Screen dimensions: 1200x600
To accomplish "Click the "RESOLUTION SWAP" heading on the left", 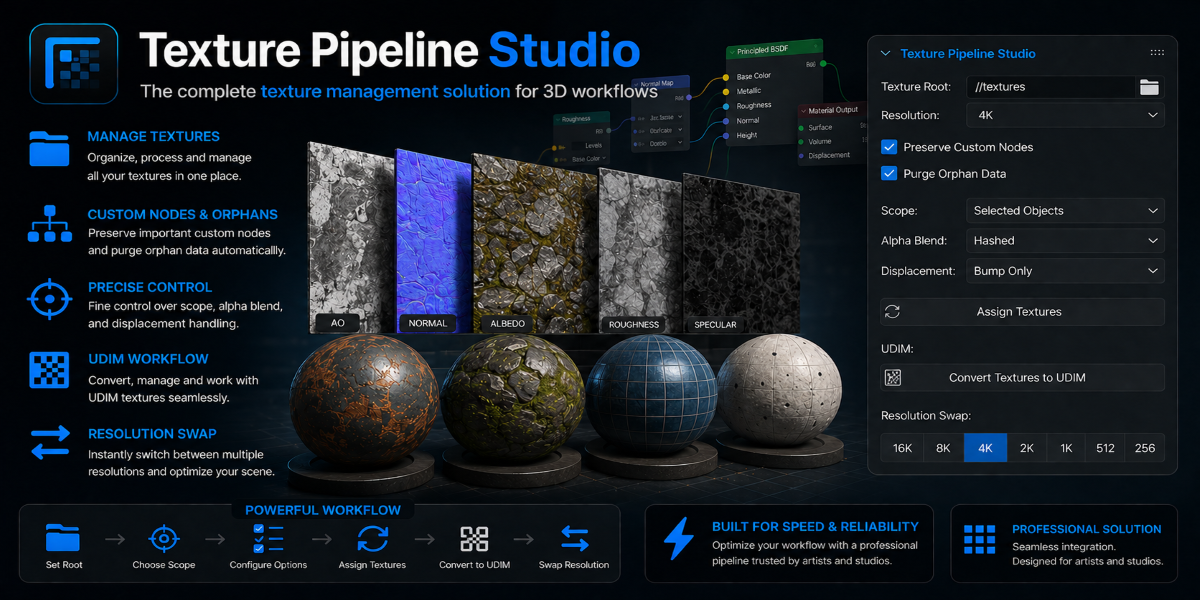I will tap(152, 434).
